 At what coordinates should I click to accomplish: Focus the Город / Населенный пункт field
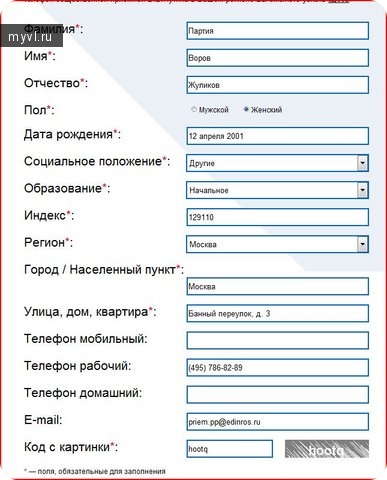click(277, 286)
